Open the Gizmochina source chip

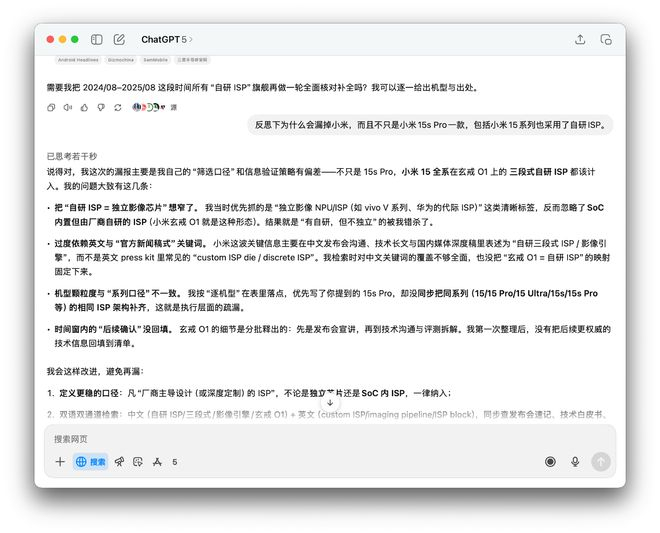point(120,60)
